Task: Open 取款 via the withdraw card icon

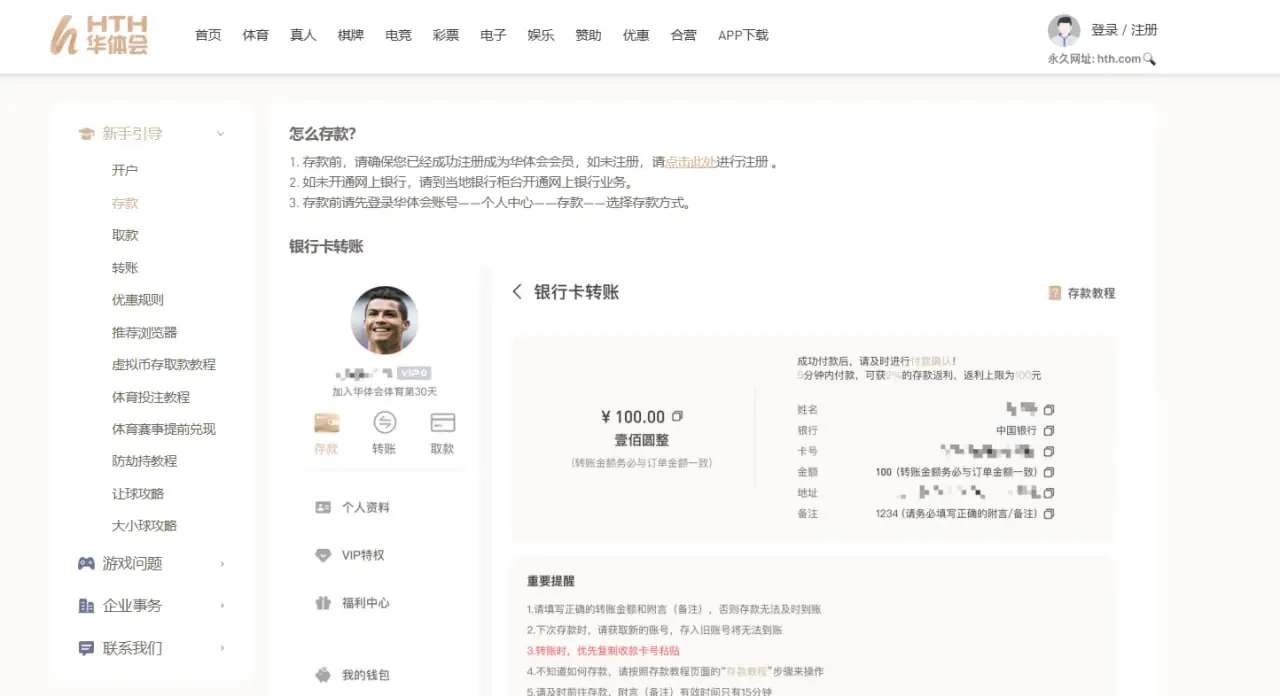Action: pos(442,422)
